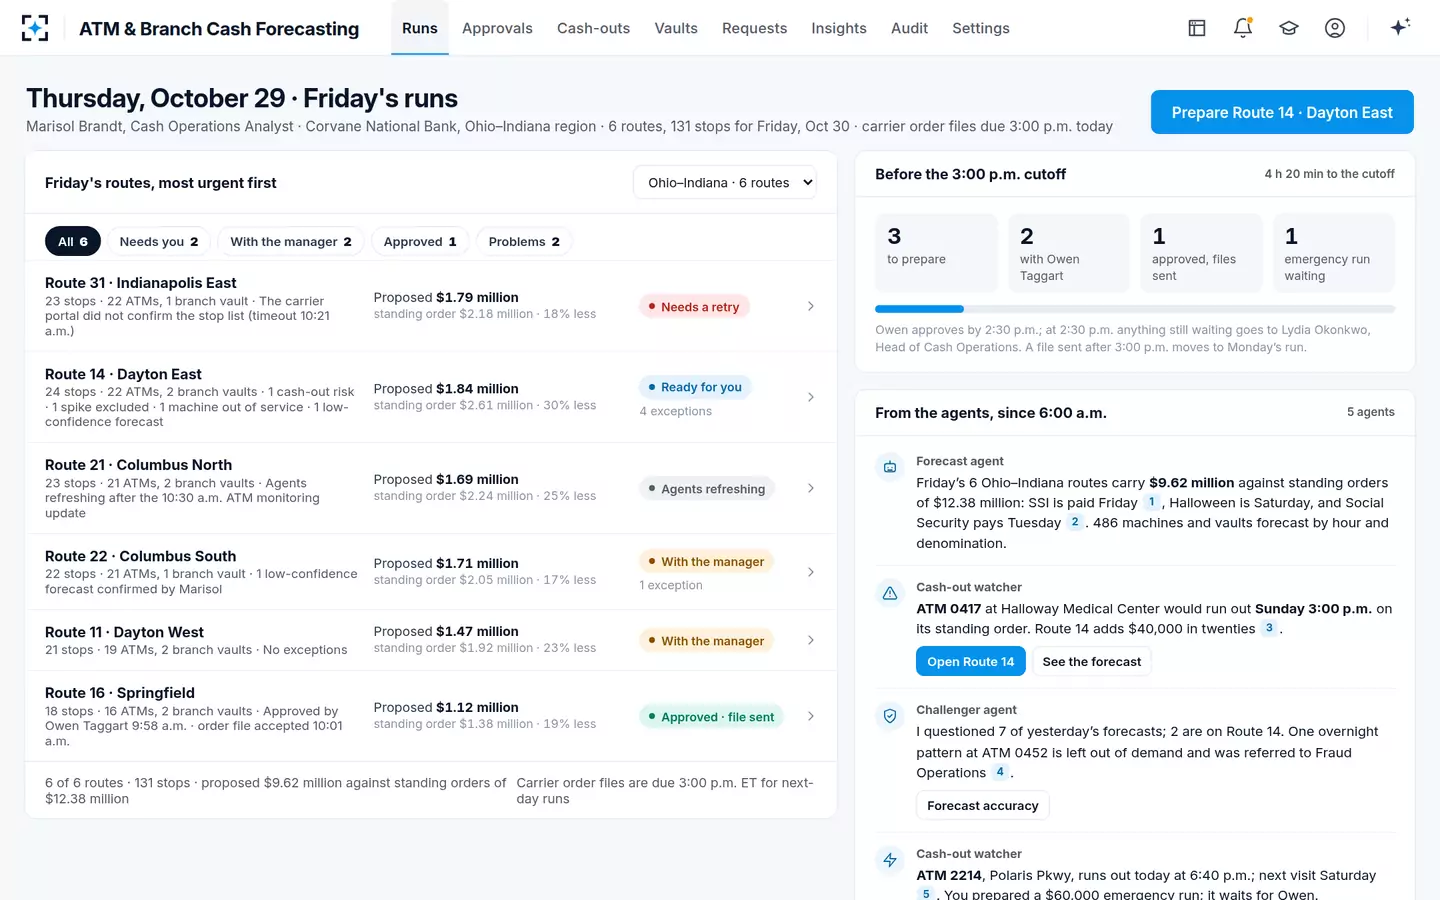Click the lightning icon beside ATM 2214 alert
This screenshot has width=1440, height=900.
(x=890, y=860)
